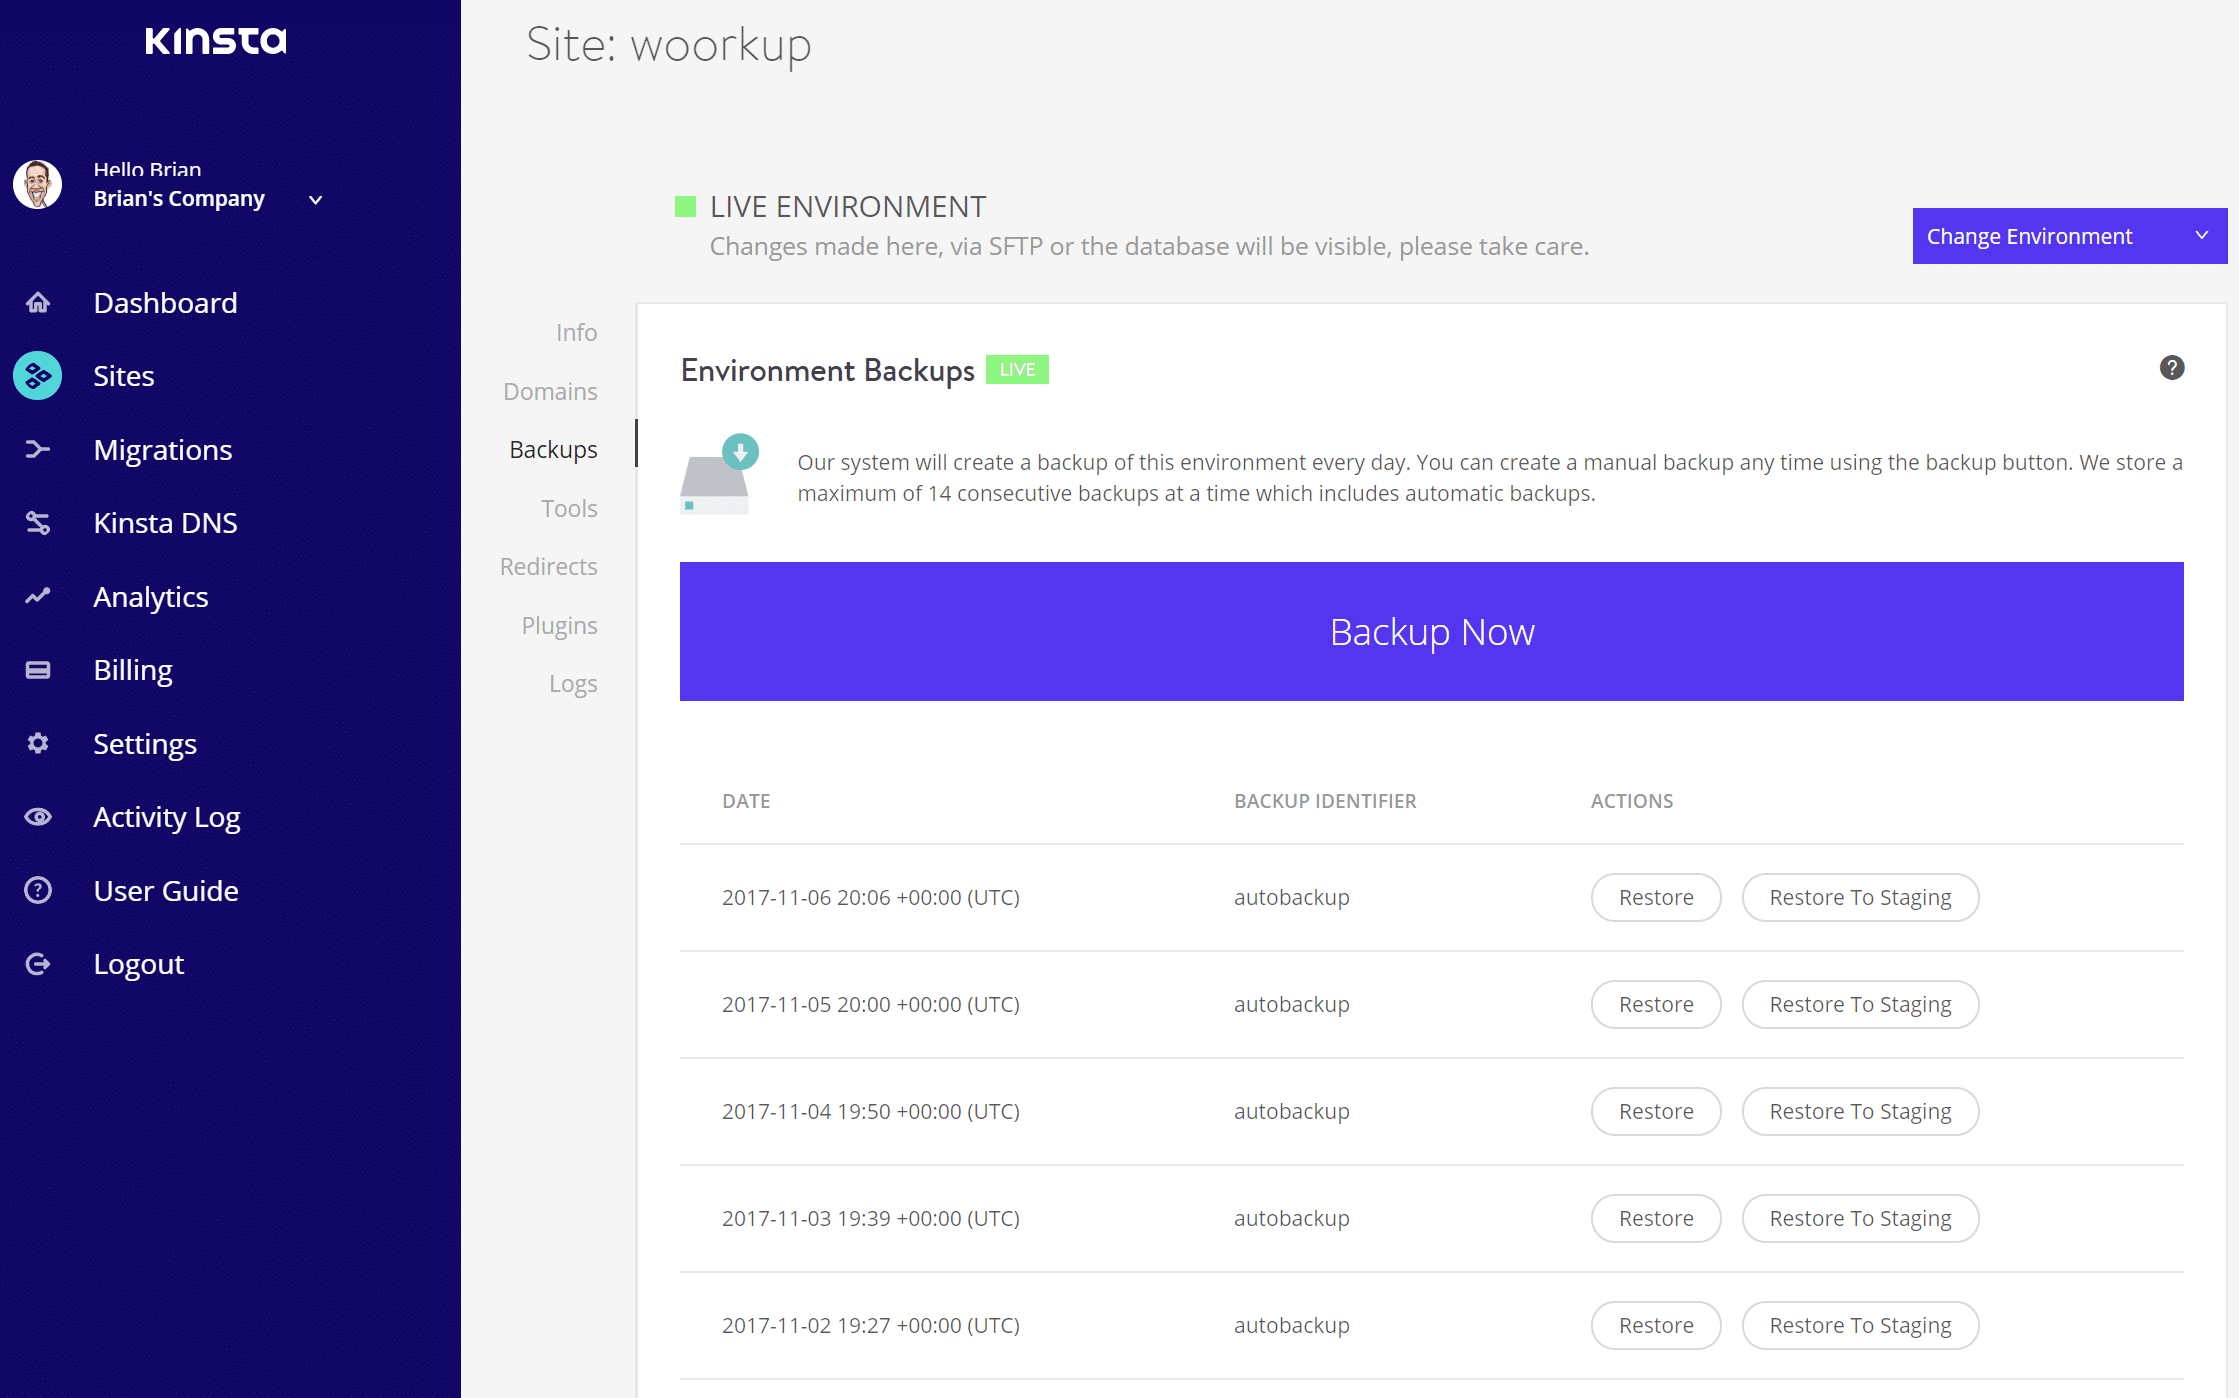Viewport: 2239px width, 1398px height.
Task: Click the date 2017-11-04 19:50 +00:00 (UTC)
Action: (x=871, y=1111)
